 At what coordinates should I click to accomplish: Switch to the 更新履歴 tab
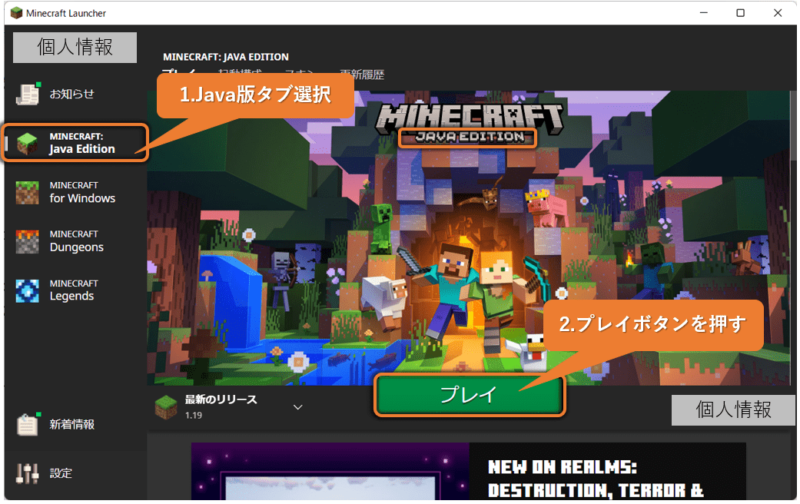(363, 75)
